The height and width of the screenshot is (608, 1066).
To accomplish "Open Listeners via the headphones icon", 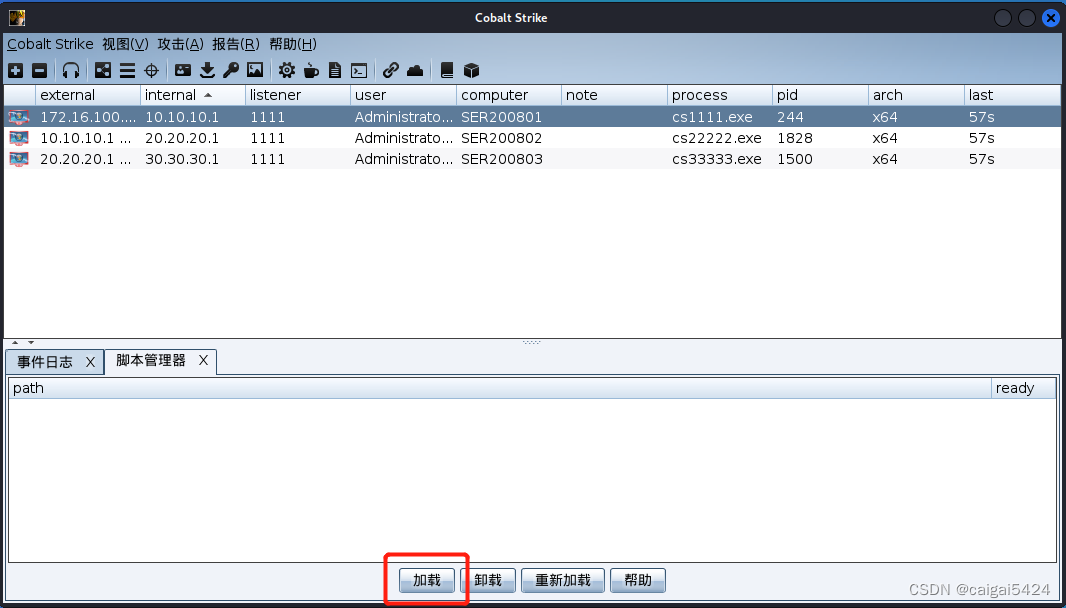I will [x=71, y=70].
